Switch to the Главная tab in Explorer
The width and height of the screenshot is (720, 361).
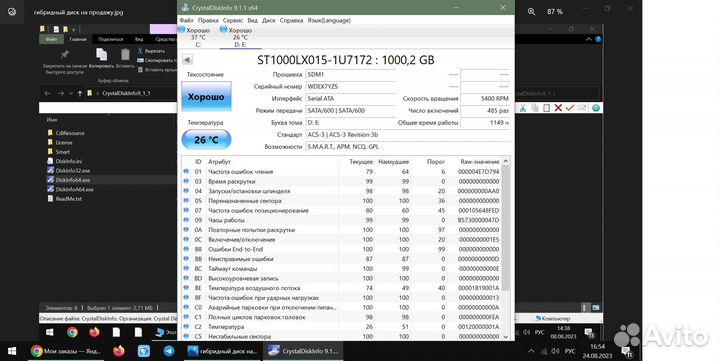pyautogui.click(x=78, y=39)
